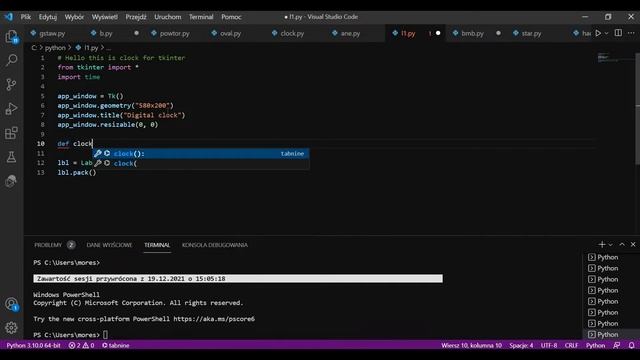The height and width of the screenshot is (360, 640).
Task: Open the Testing flask view
Action: [11, 157]
